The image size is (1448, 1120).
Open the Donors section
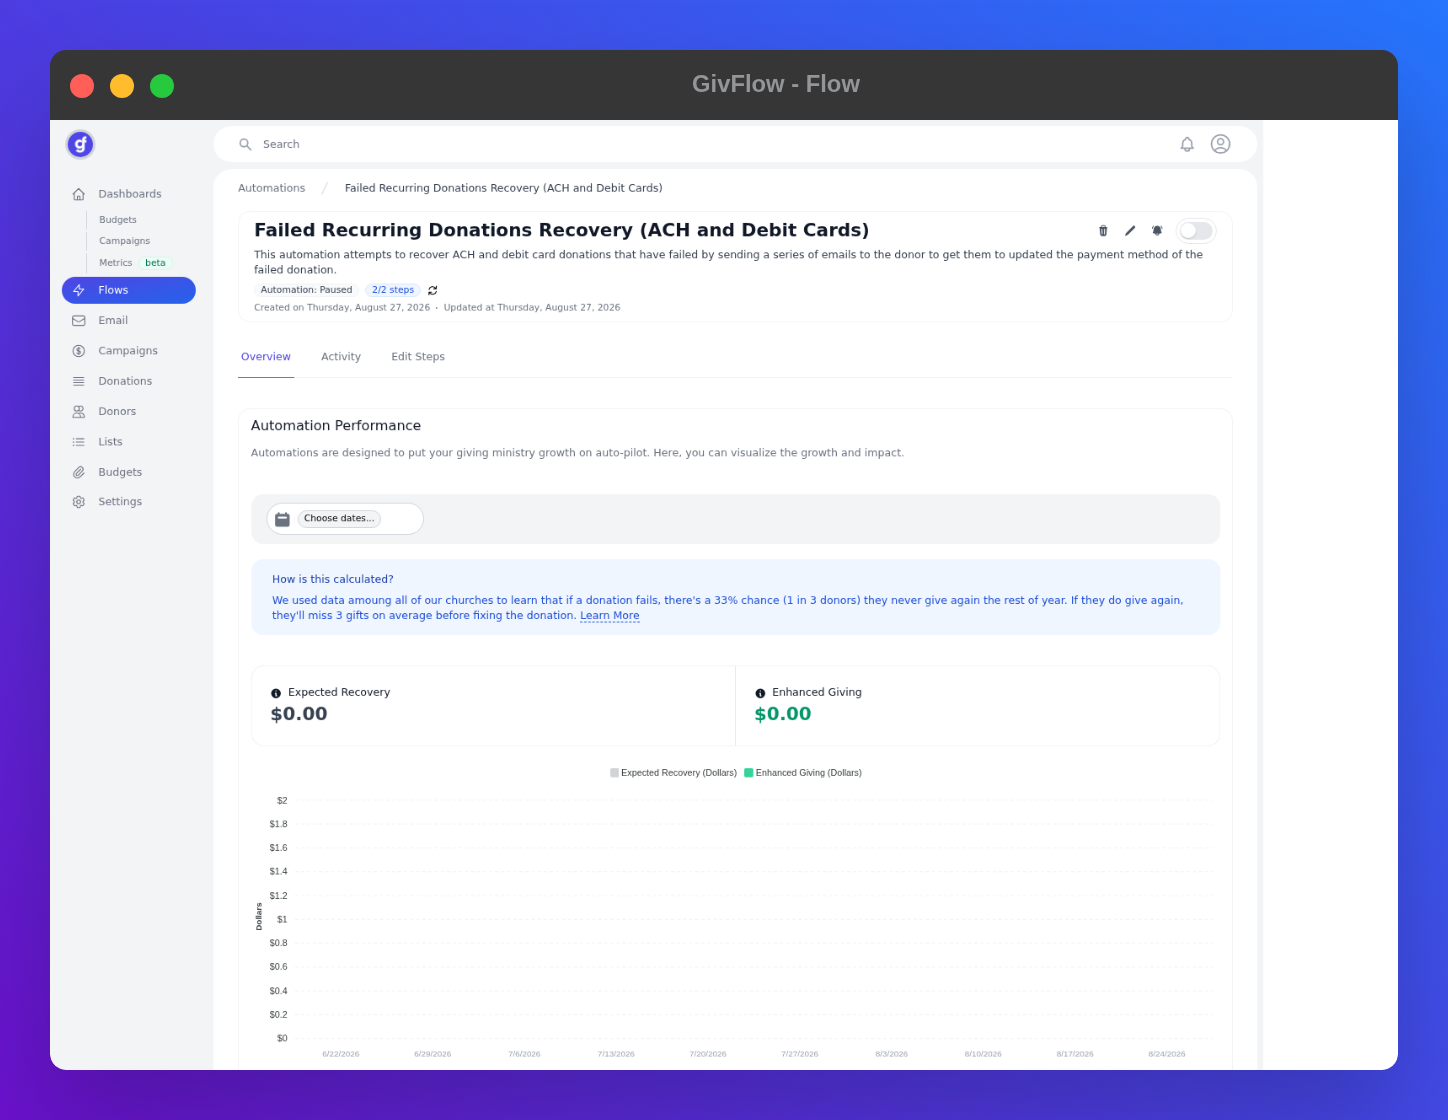[x=129, y=411]
